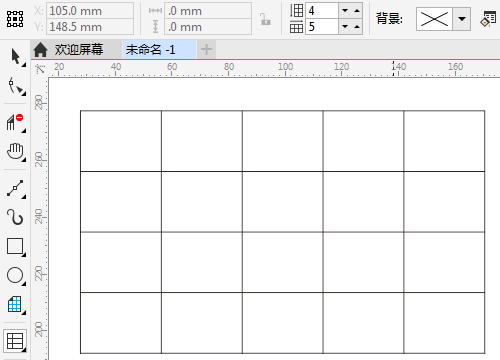This screenshot has height=360, width=500.
Task: Click the home icon tab
Action: coord(40,50)
